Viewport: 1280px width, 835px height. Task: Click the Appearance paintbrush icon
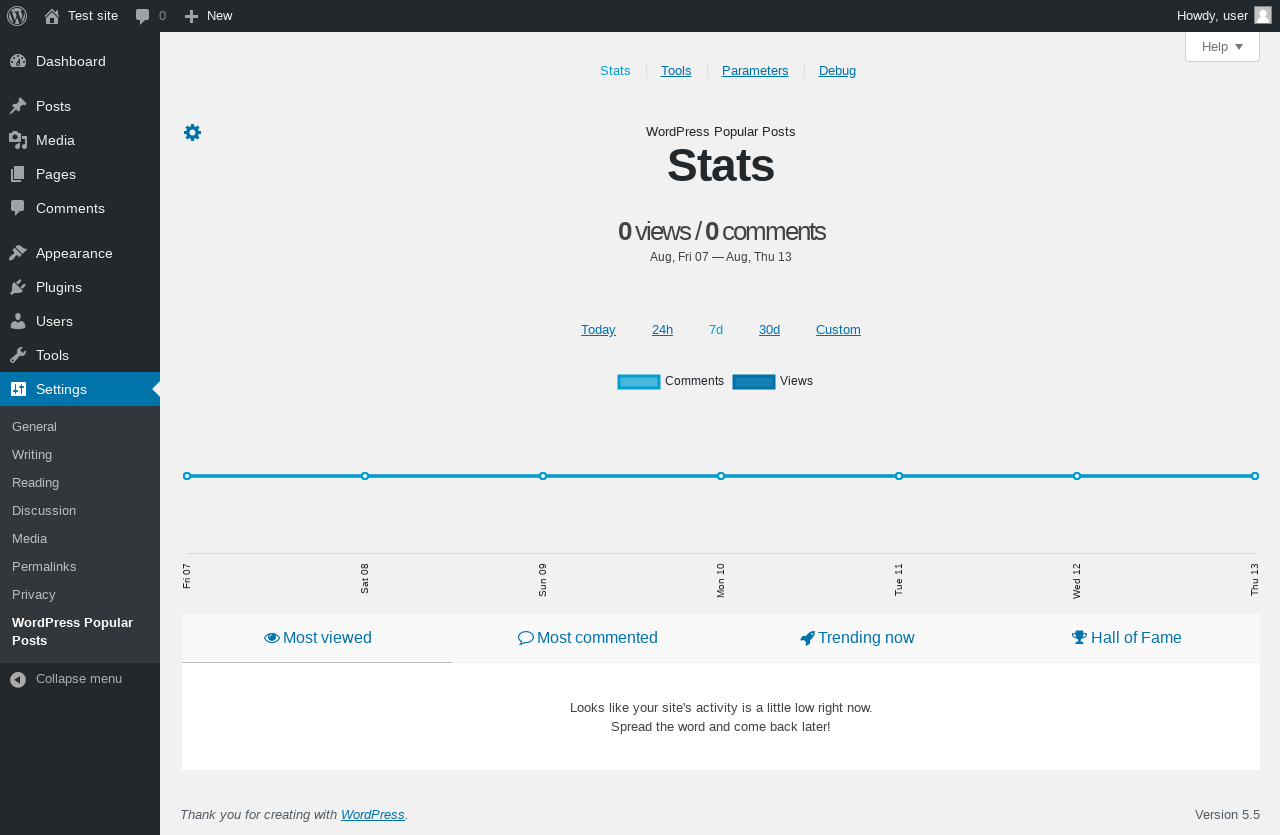(18, 253)
